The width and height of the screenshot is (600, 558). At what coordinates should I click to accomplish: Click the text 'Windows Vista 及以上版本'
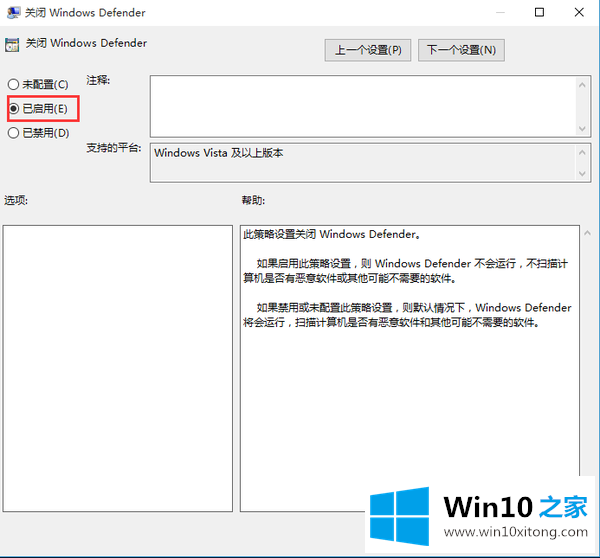point(218,153)
